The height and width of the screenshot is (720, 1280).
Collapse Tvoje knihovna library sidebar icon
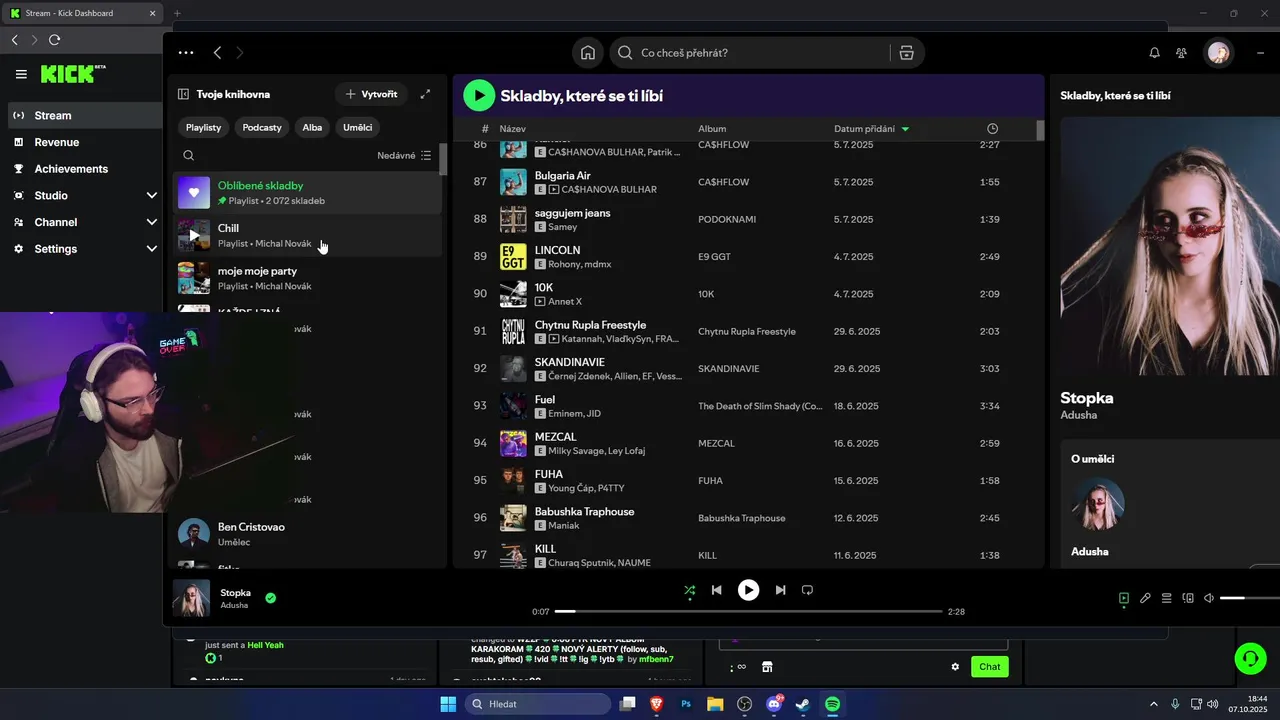click(x=183, y=94)
